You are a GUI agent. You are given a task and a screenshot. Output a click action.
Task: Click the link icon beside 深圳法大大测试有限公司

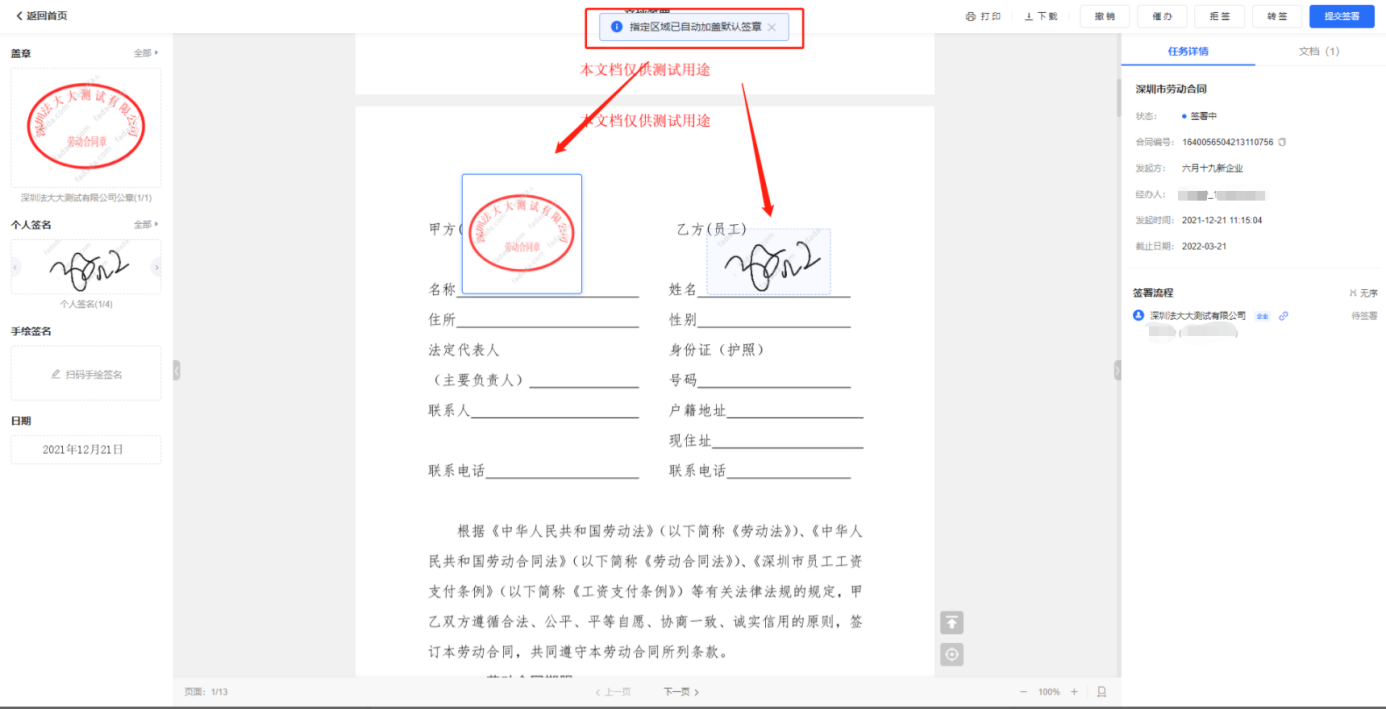pos(1283,316)
